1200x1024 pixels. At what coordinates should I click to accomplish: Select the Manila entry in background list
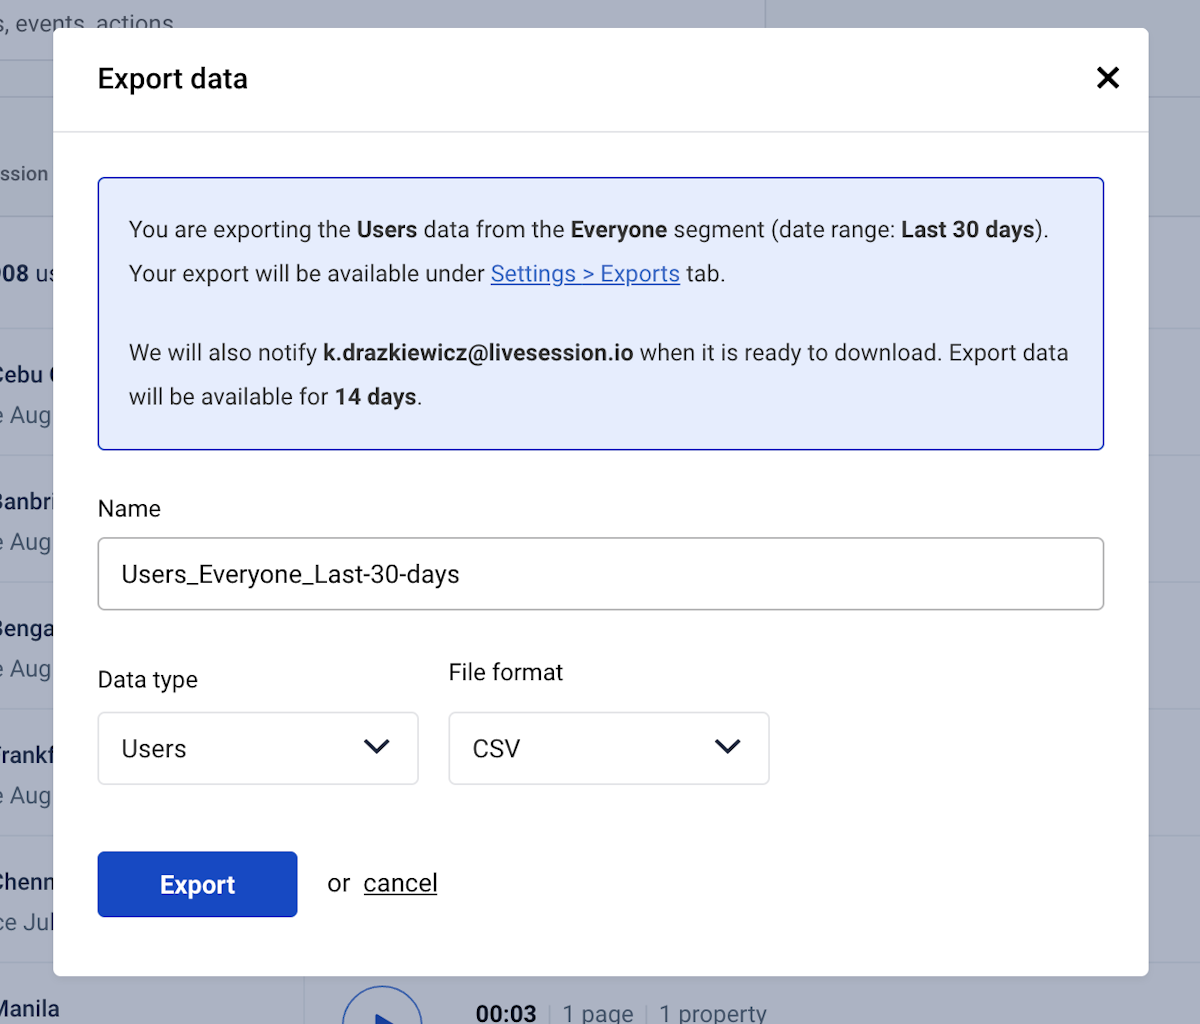pyautogui.click(x=30, y=1008)
